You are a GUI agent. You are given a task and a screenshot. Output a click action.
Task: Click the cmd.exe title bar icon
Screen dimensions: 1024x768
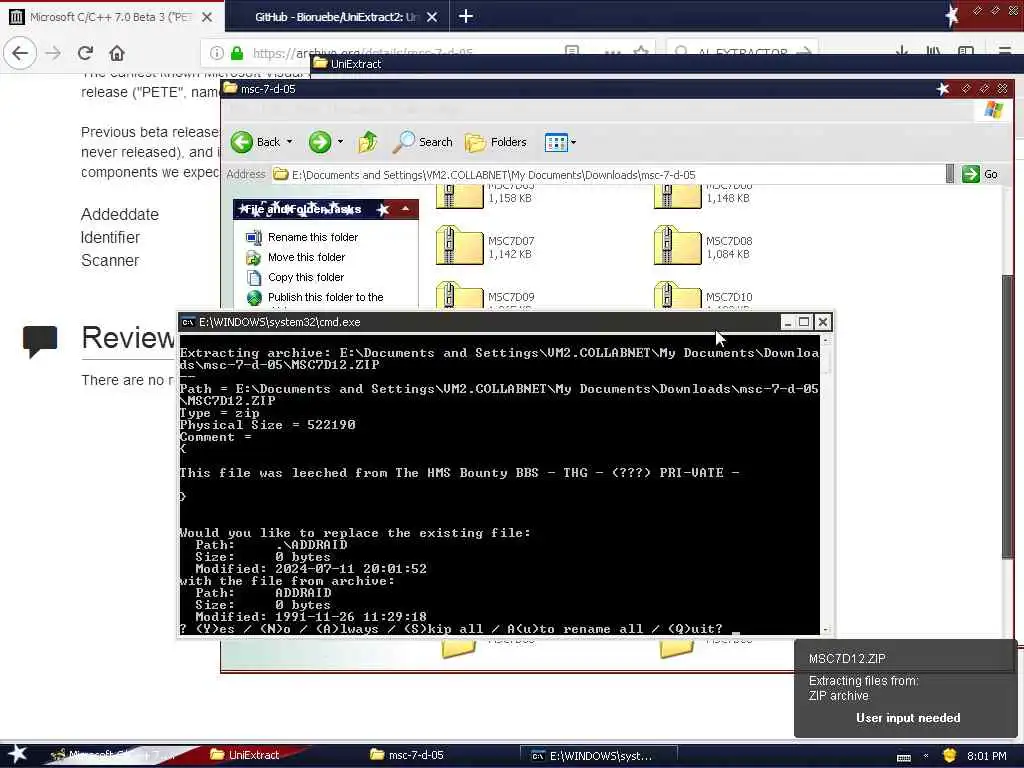point(188,322)
